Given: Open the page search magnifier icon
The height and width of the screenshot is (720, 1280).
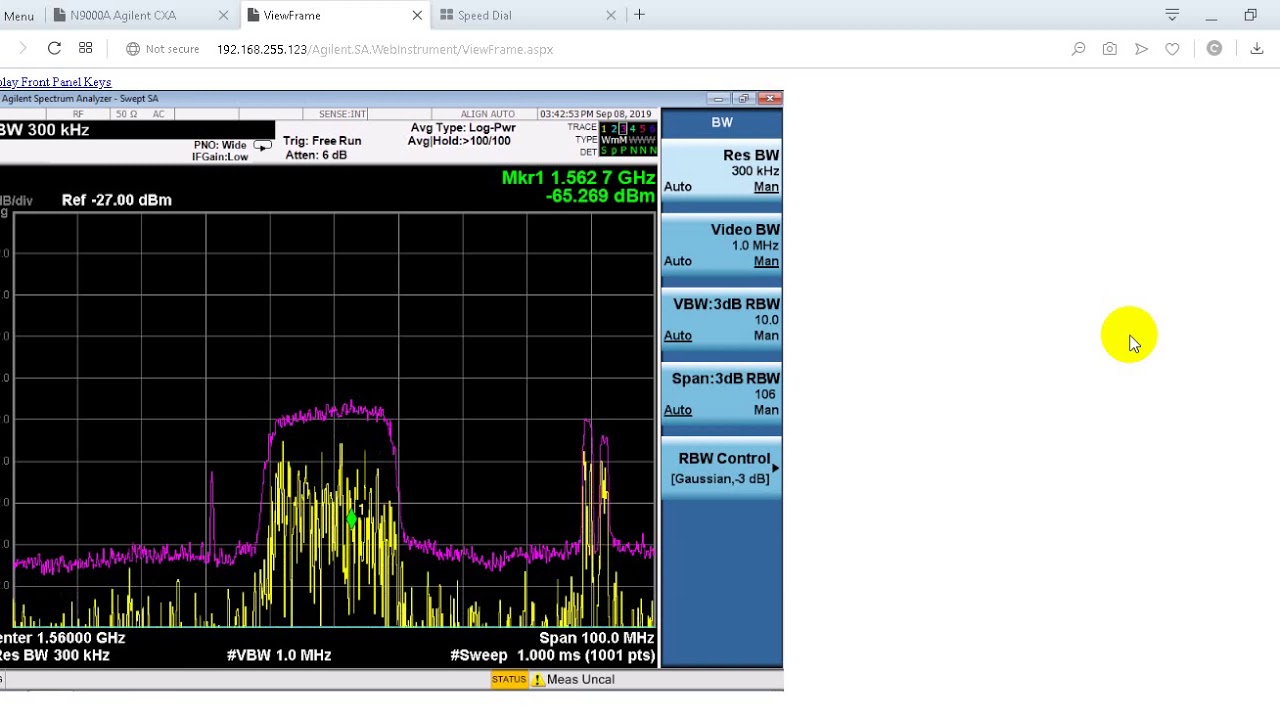Looking at the screenshot, I should click(1078, 49).
